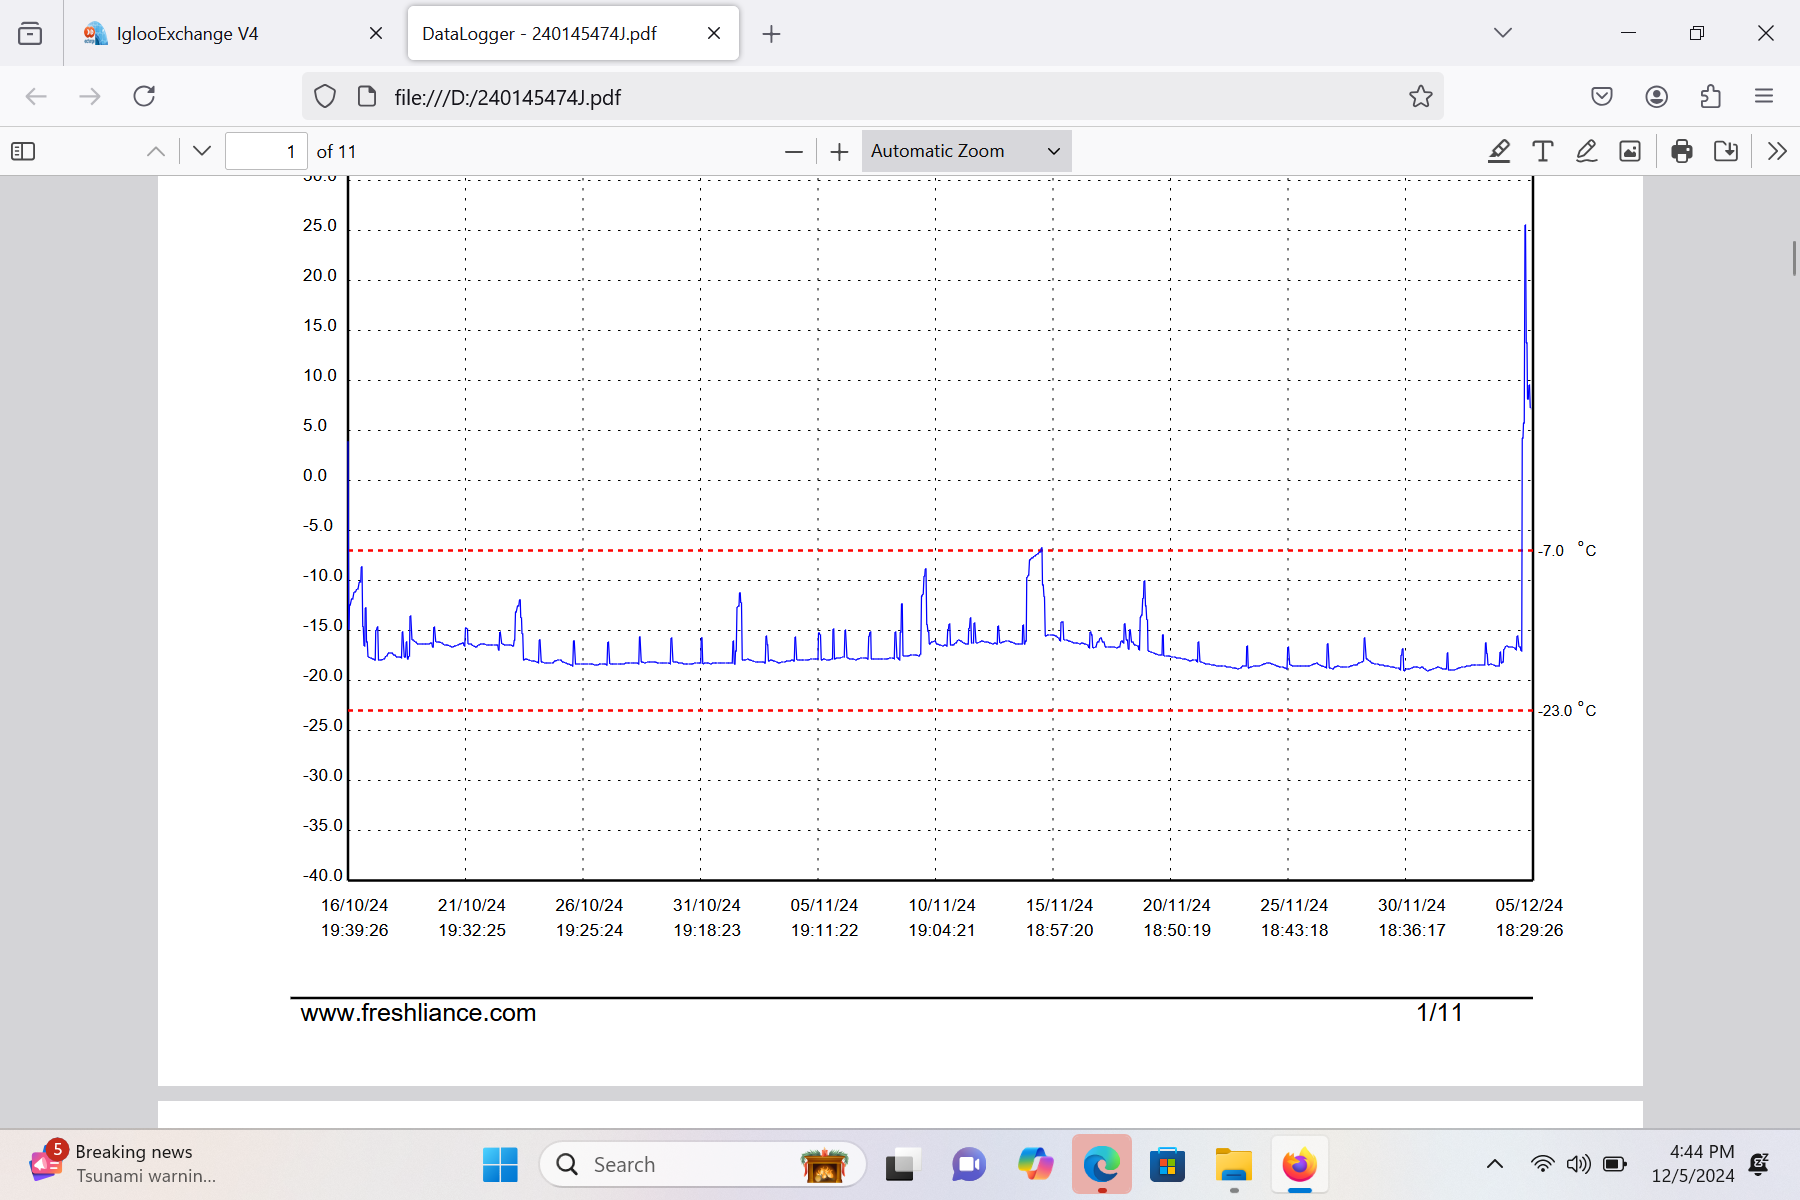Go forward in browser history
Screen dimensions: 1800x1200
(x=90, y=96)
